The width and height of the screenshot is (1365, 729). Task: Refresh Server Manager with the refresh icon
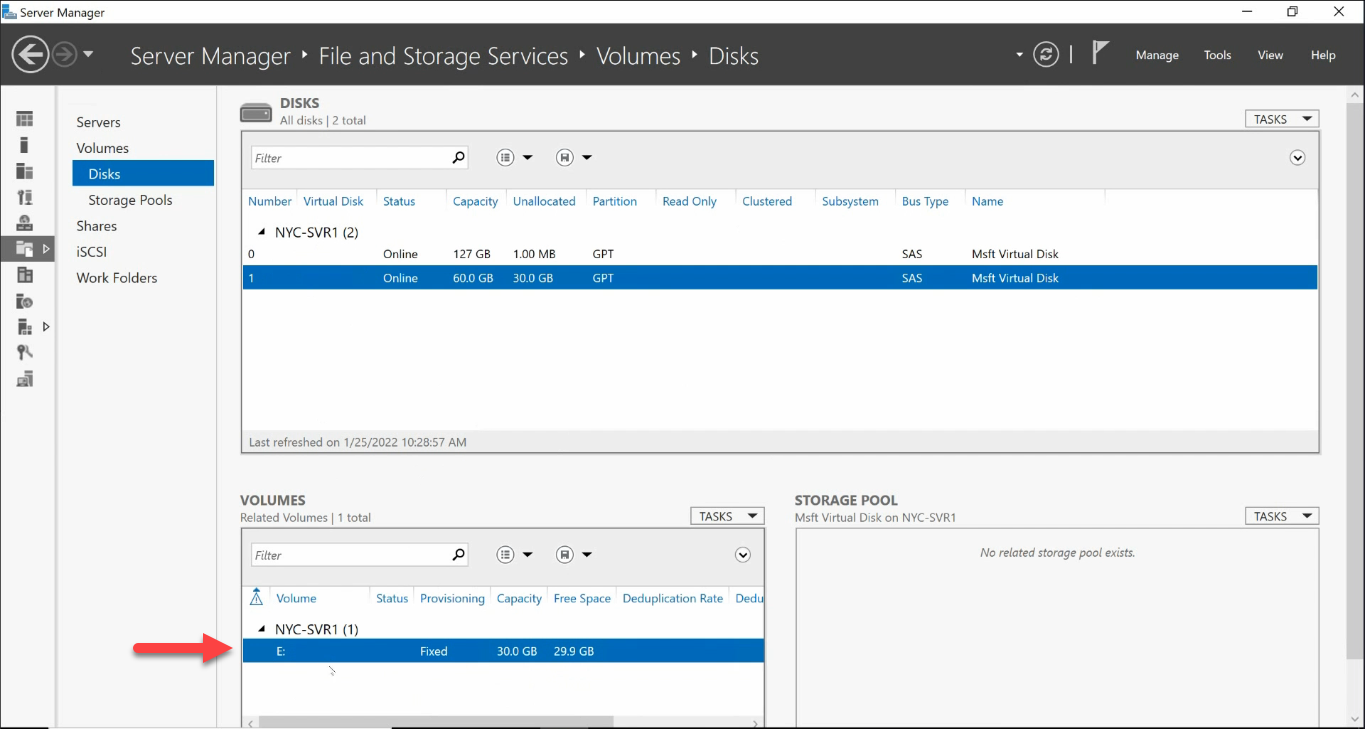(1046, 54)
